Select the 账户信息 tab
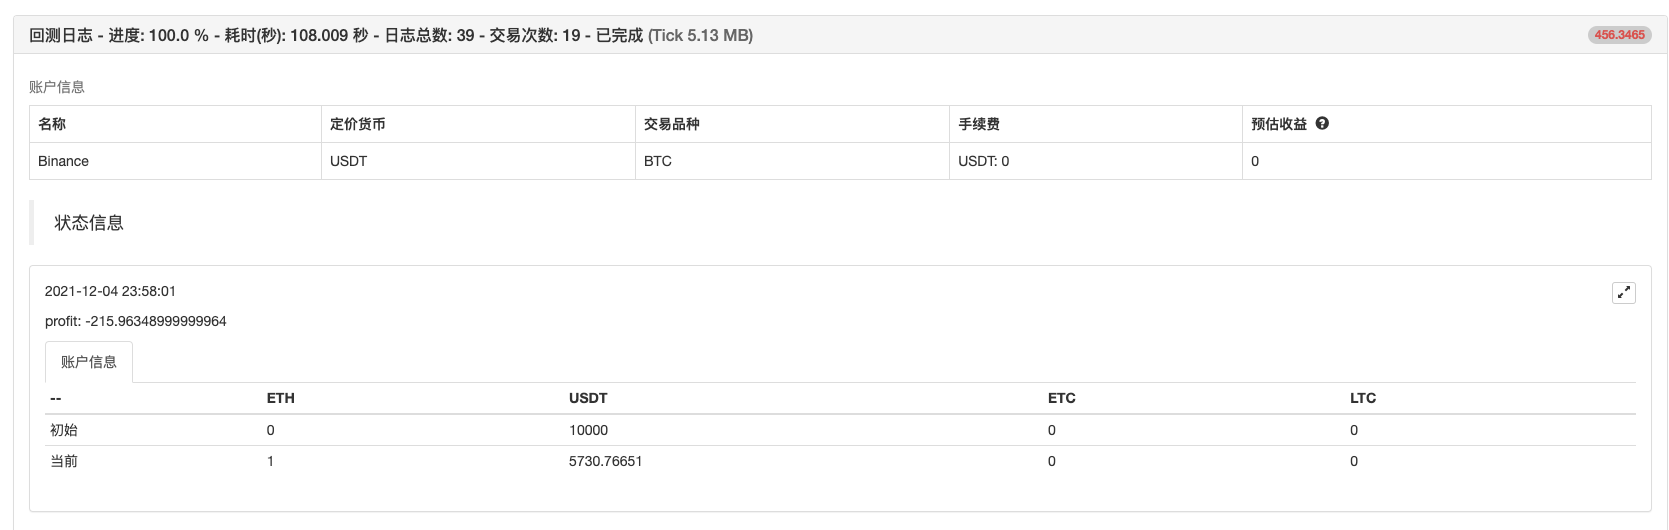Screen dimensions: 1669x530 point(89,362)
